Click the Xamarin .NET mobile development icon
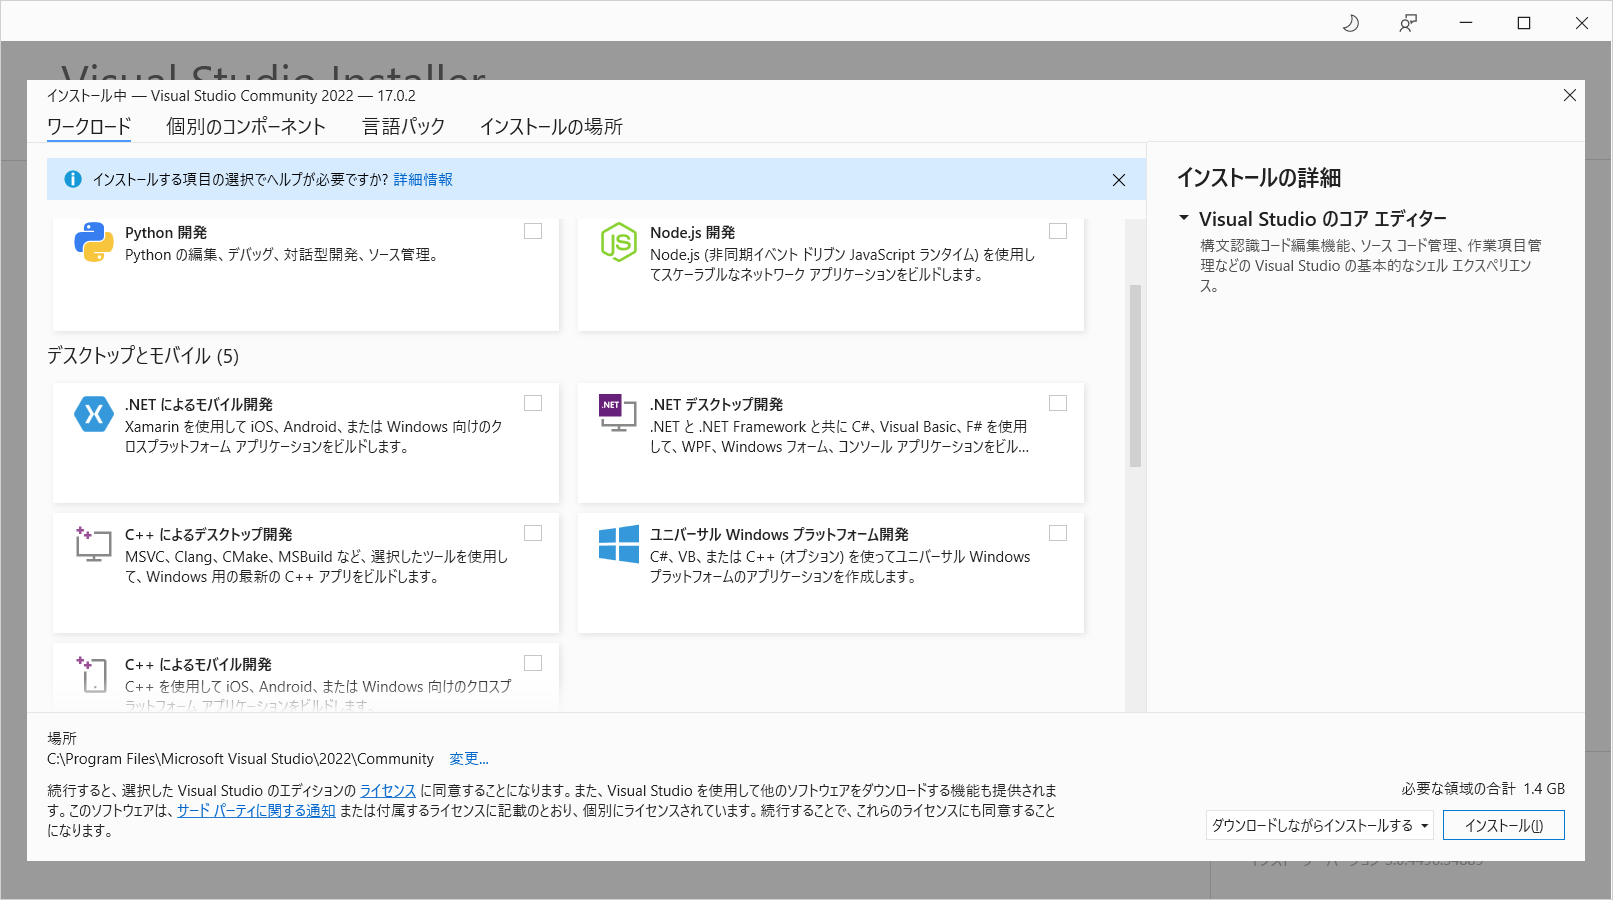 coord(93,414)
